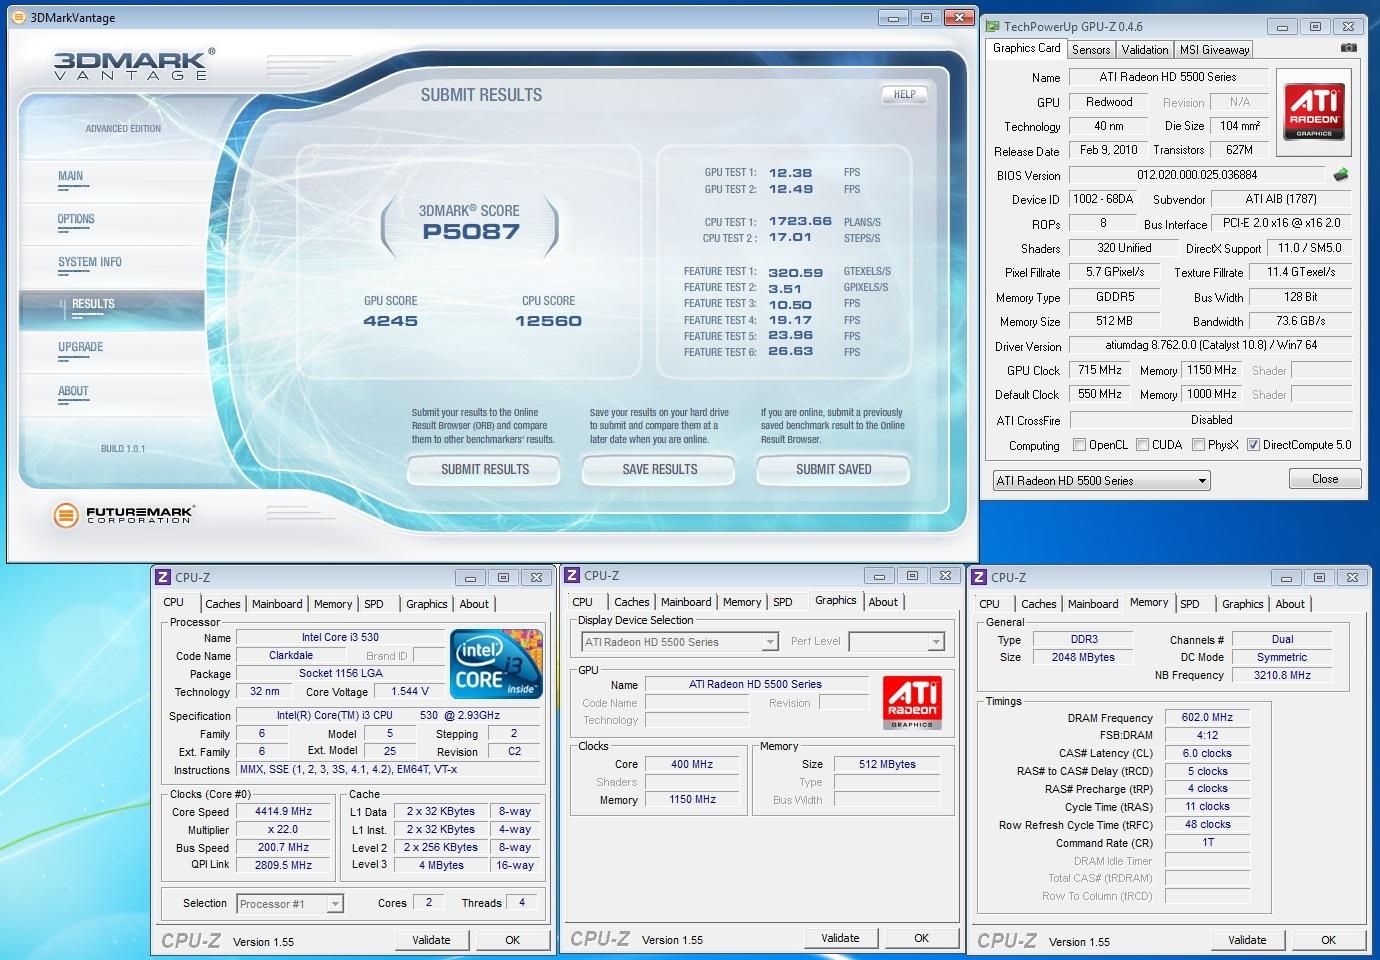
Task: Open the GPU selection dropdown in GPU-Z
Action: coord(1101,481)
